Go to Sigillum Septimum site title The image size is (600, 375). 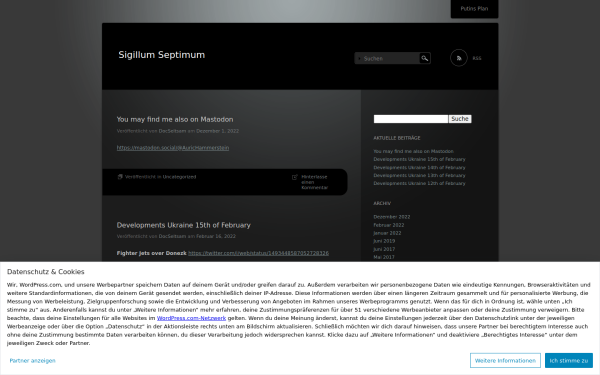coord(161,55)
